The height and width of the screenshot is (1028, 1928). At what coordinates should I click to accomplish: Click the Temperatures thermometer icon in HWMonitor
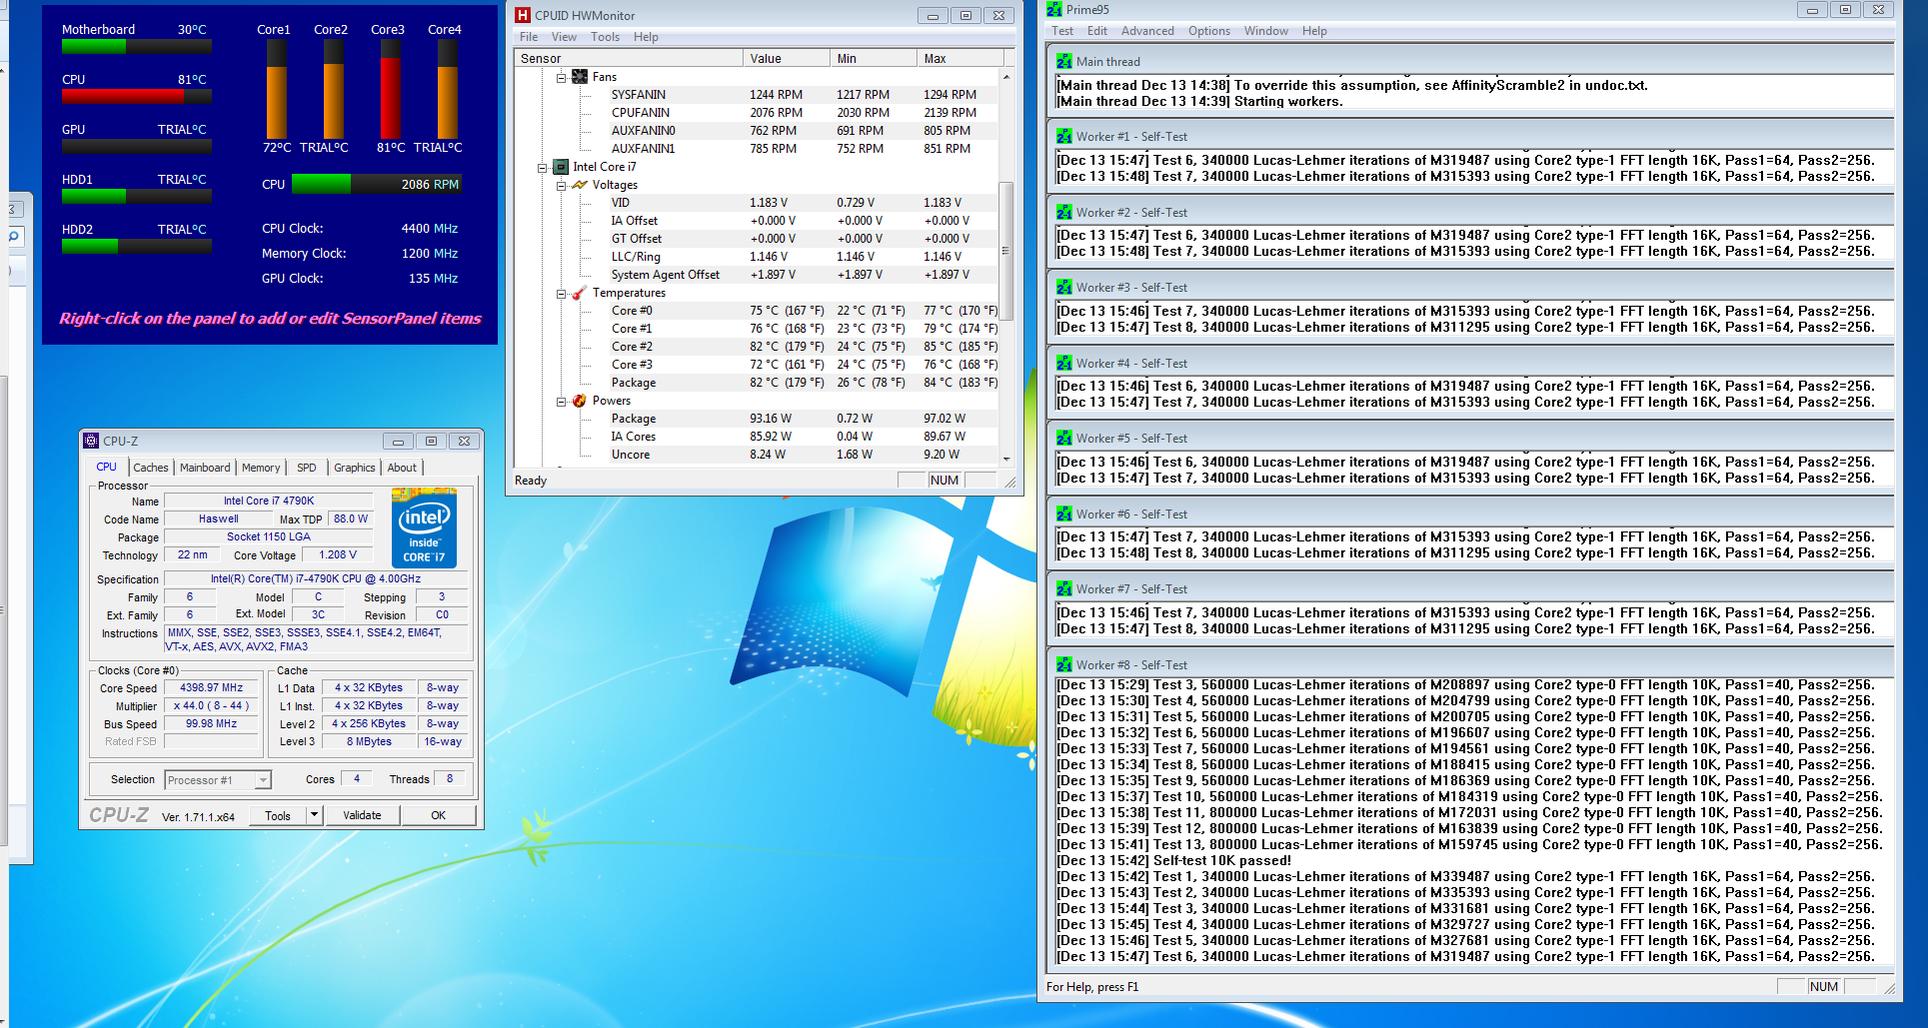[x=579, y=293]
